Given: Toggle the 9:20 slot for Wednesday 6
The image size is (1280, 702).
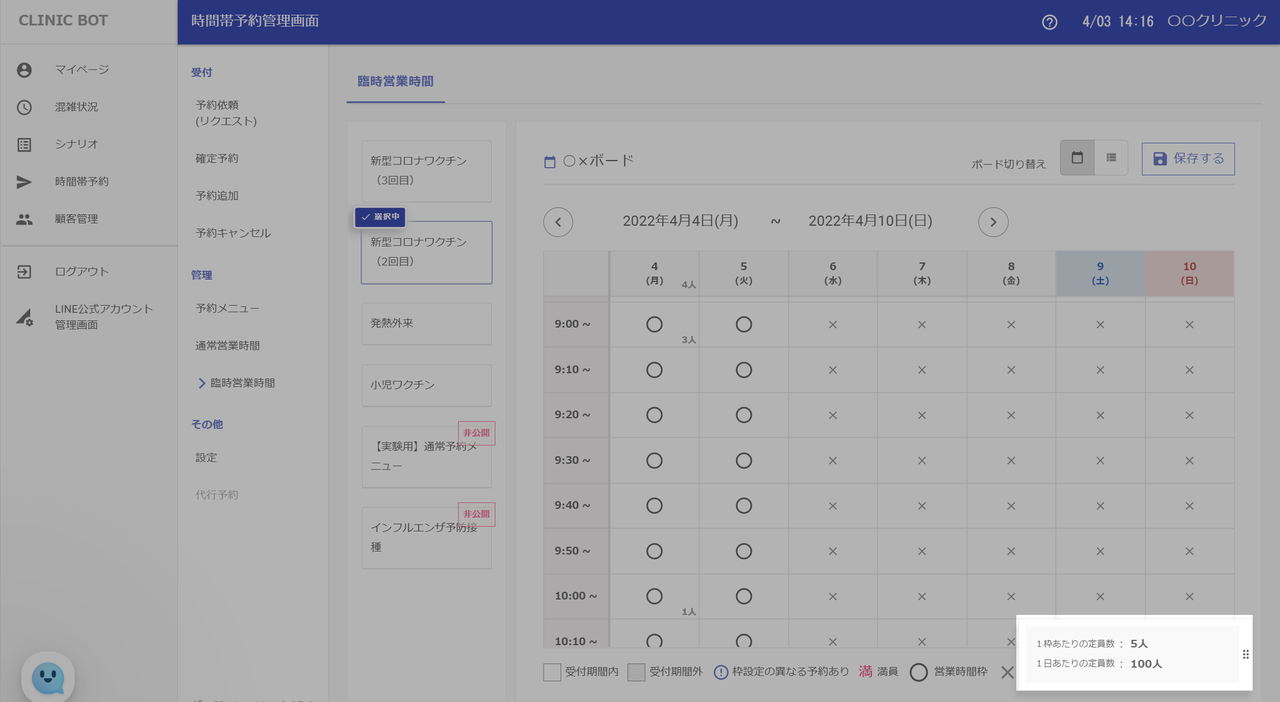Looking at the screenshot, I should 832,415.
